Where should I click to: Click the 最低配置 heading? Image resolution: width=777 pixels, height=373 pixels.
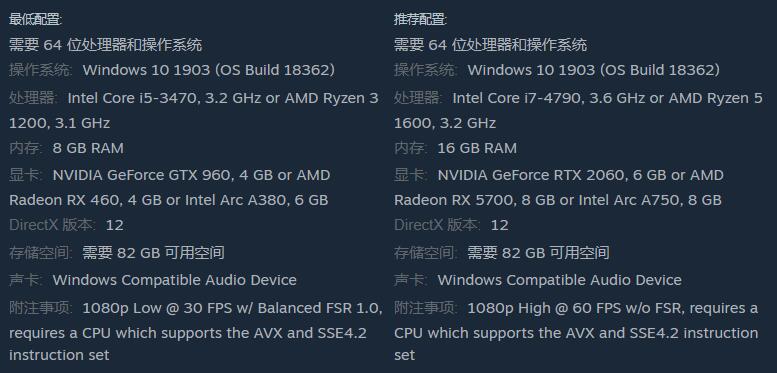click(35, 20)
